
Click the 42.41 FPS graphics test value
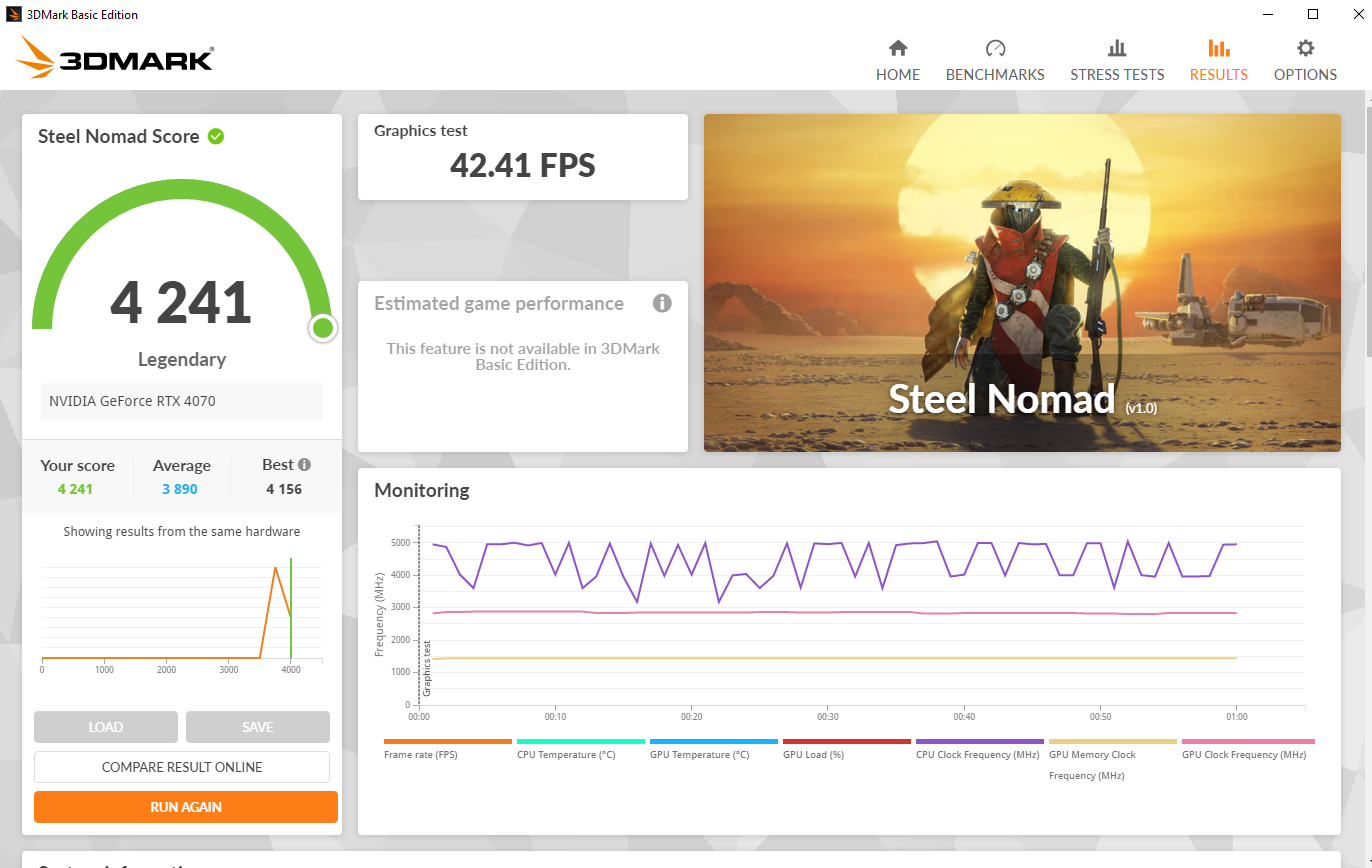point(523,165)
